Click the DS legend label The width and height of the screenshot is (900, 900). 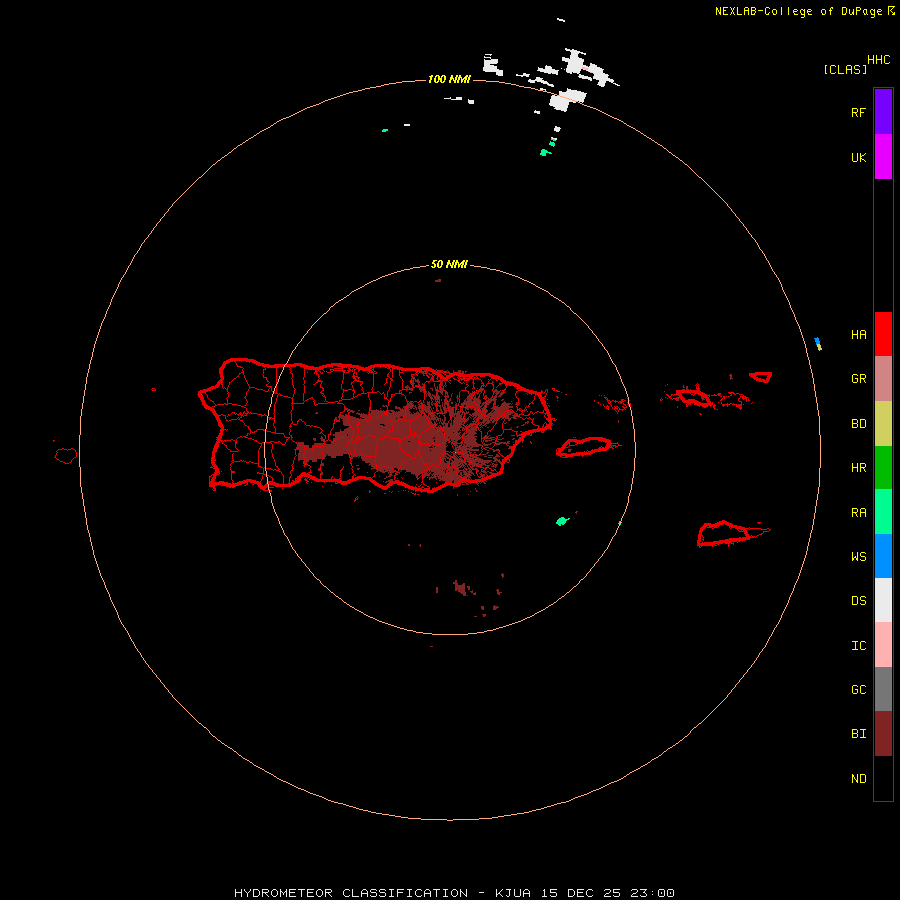pyautogui.click(x=858, y=601)
